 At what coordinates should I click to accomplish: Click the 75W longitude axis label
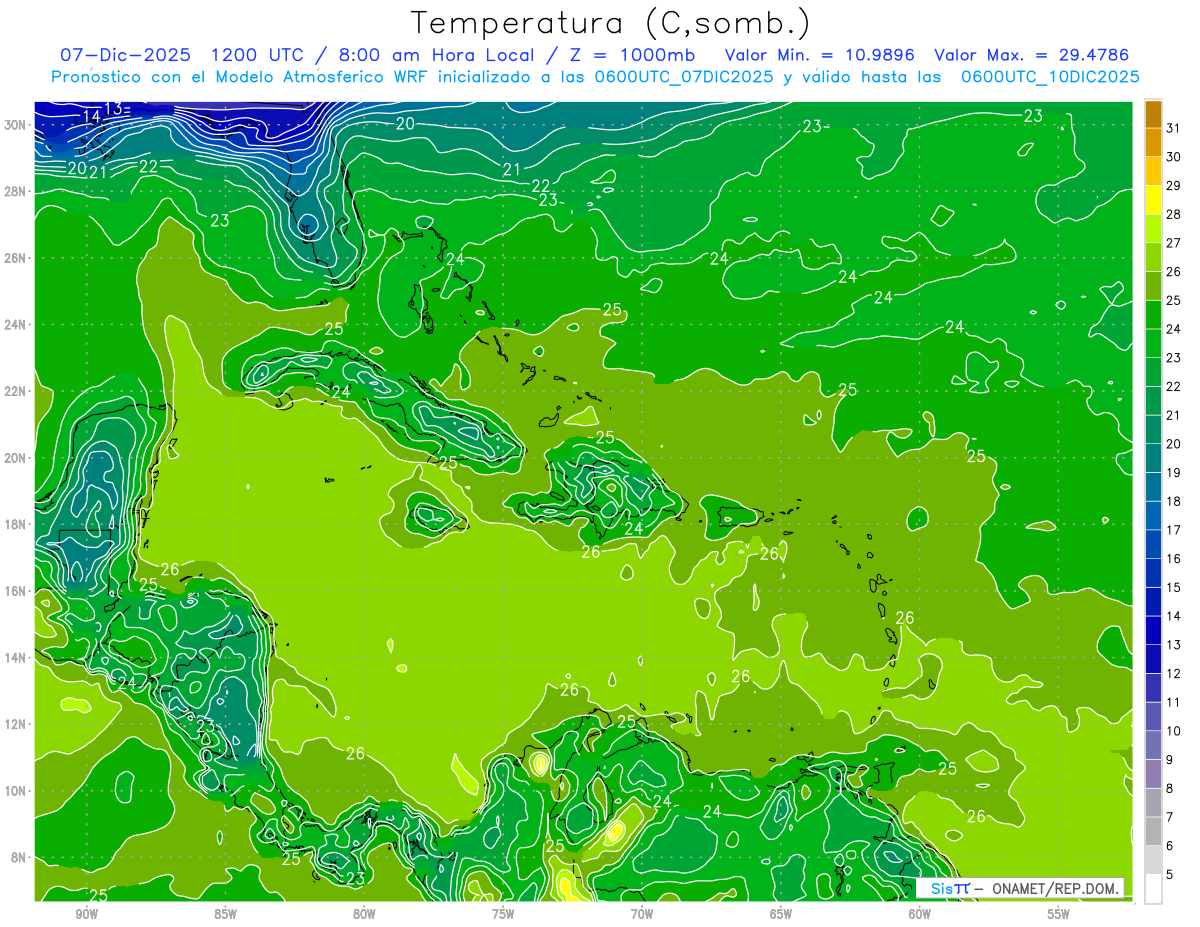tap(503, 914)
